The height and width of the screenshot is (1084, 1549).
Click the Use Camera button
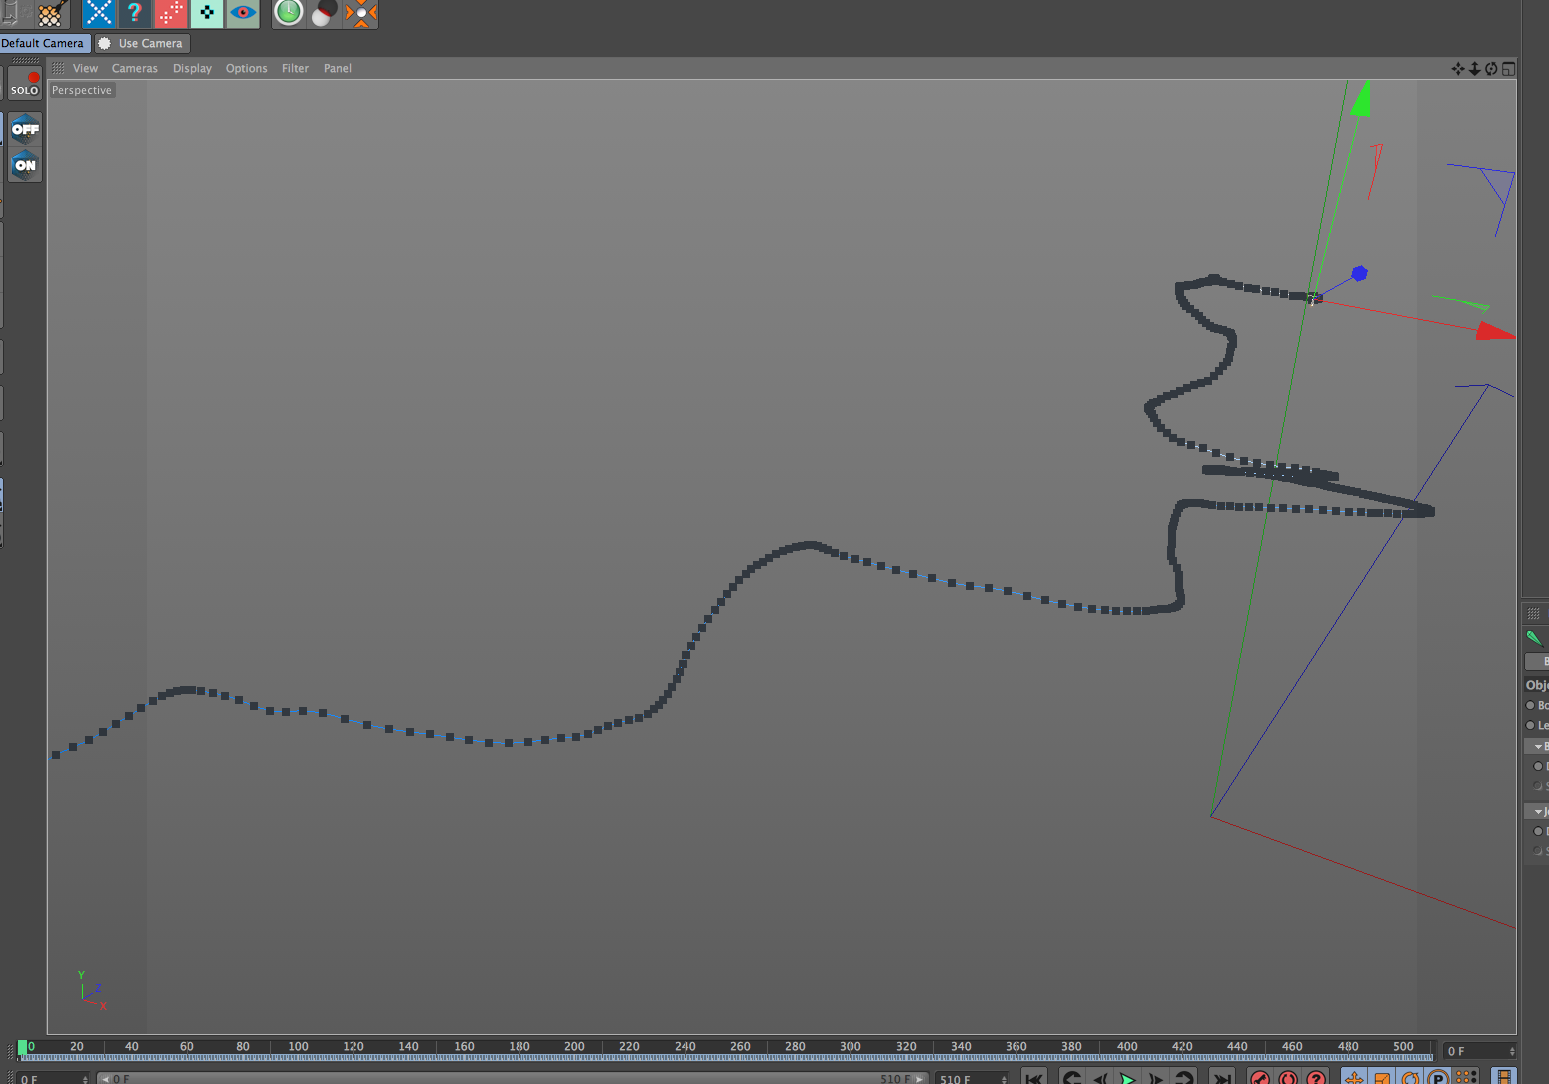coord(143,44)
